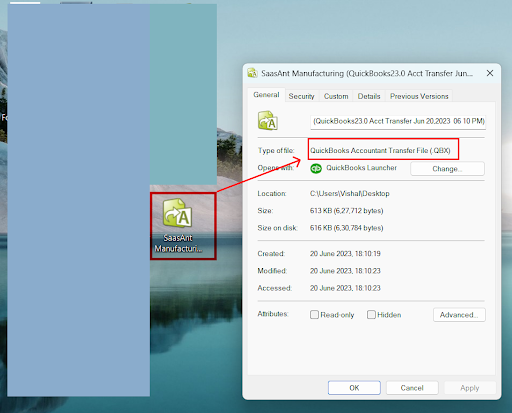This screenshot has width=512, height=413.
Task: Click the file name input field
Action: coord(398,121)
